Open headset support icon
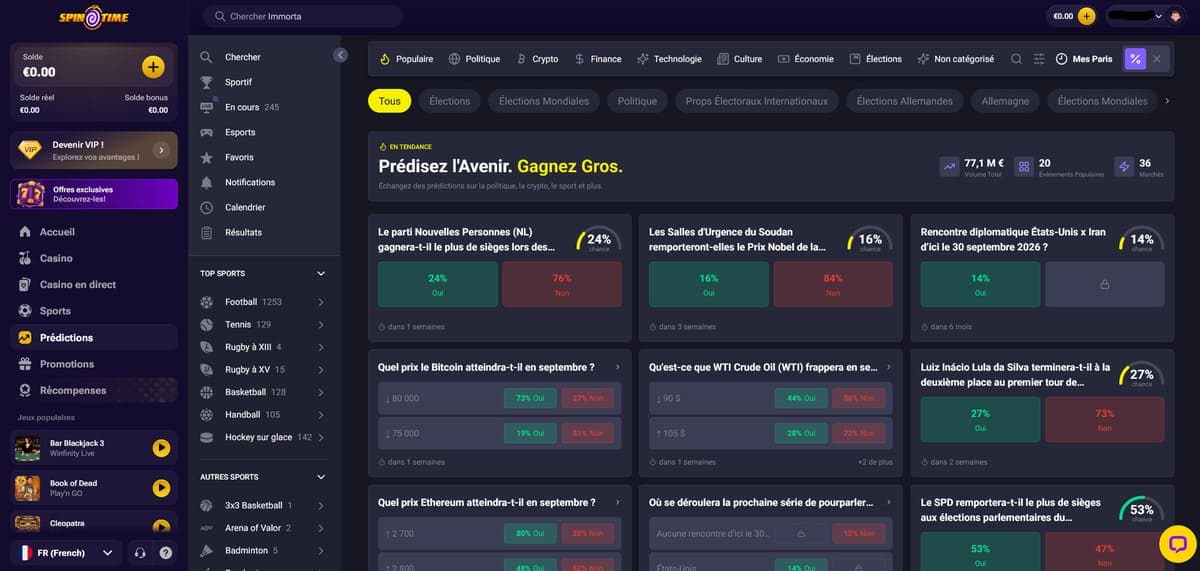 tap(140, 552)
